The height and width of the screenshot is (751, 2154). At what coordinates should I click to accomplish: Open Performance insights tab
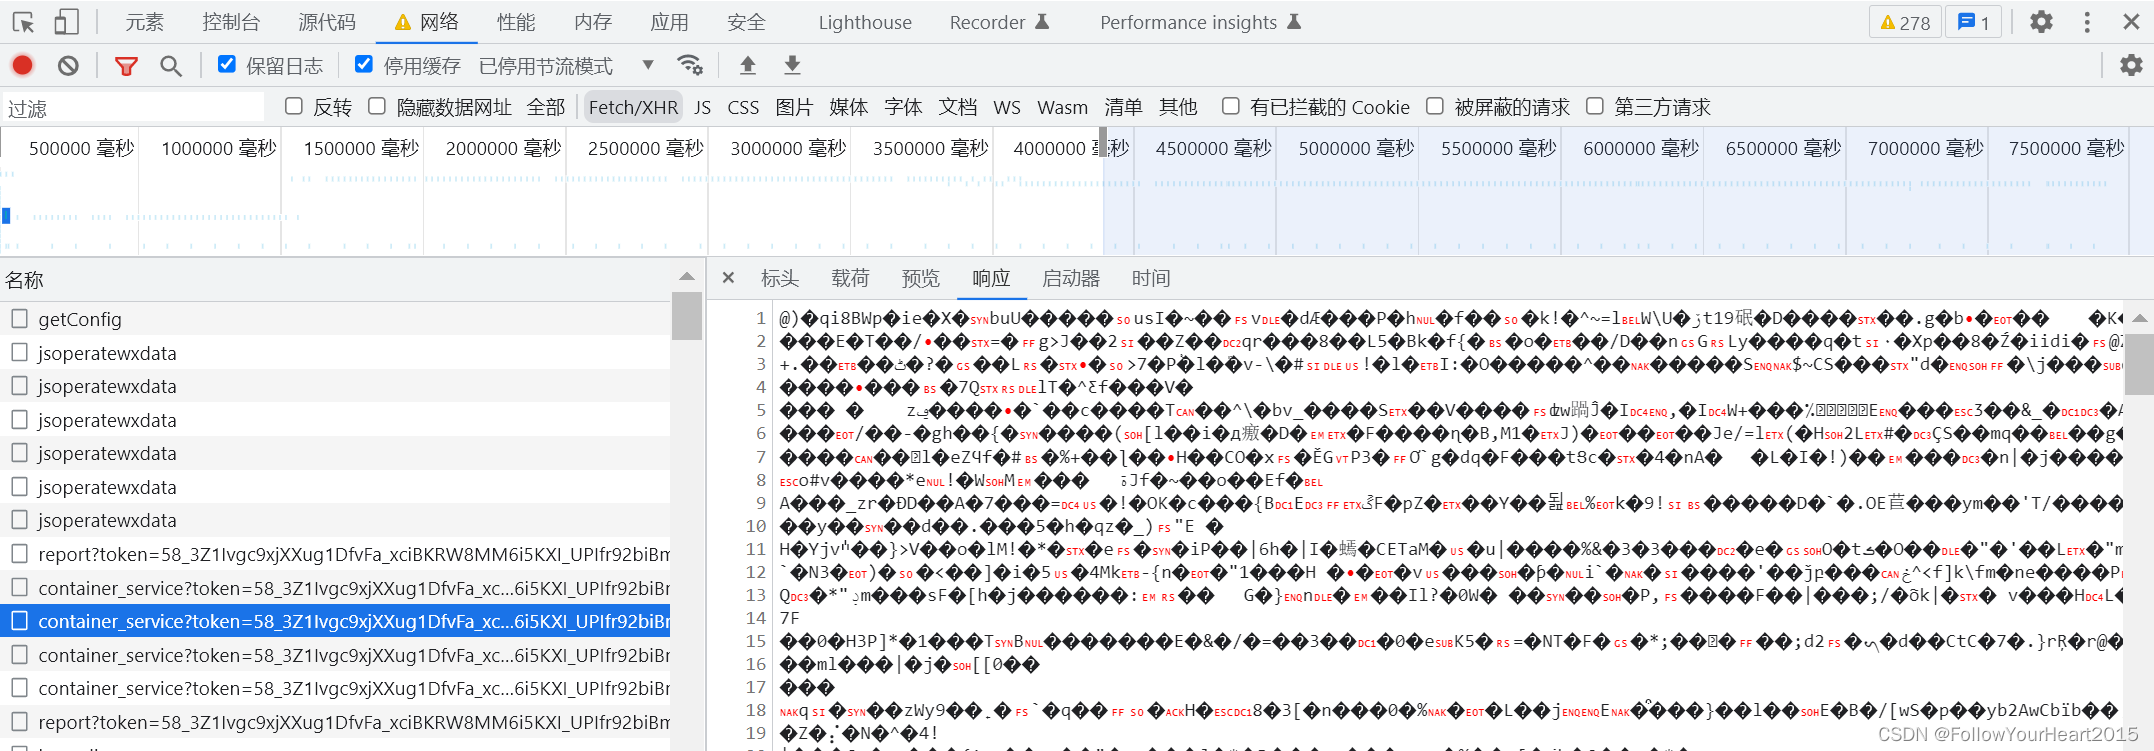(x=1200, y=22)
